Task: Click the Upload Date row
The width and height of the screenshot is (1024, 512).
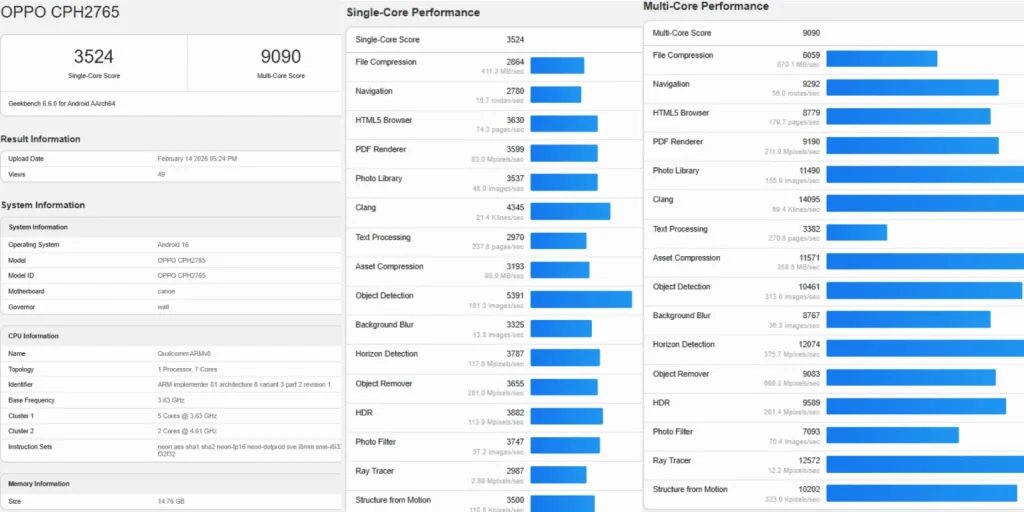Action: (170, 158)
